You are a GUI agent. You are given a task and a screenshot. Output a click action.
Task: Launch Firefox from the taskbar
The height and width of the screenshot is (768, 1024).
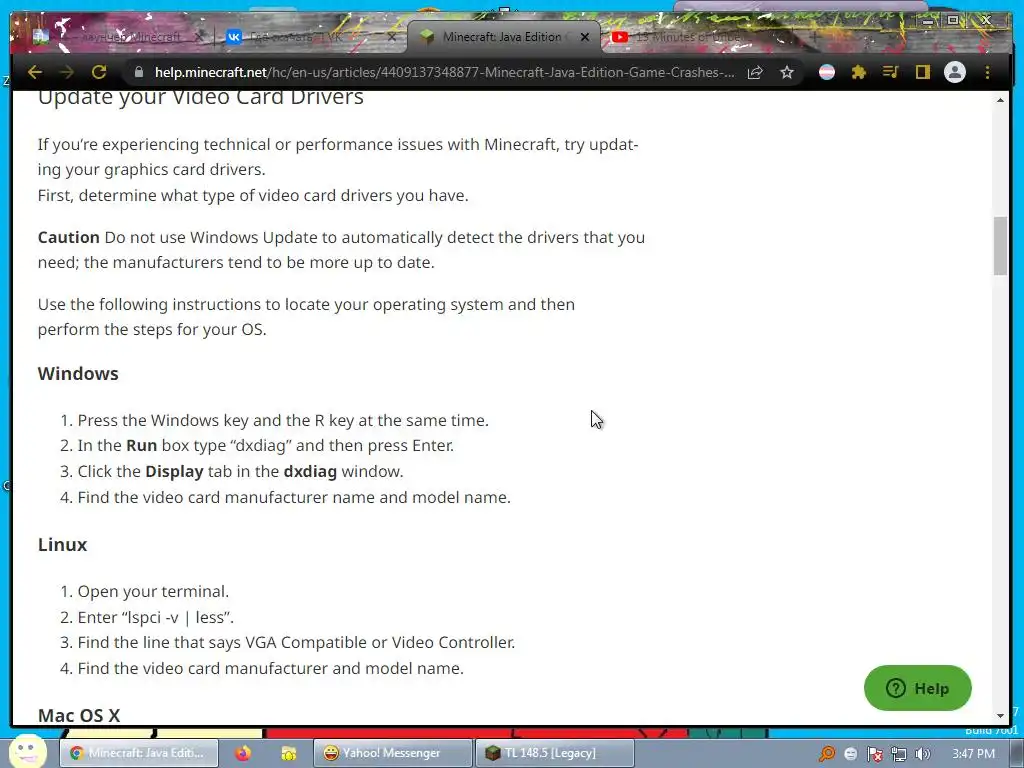[243, 753]
